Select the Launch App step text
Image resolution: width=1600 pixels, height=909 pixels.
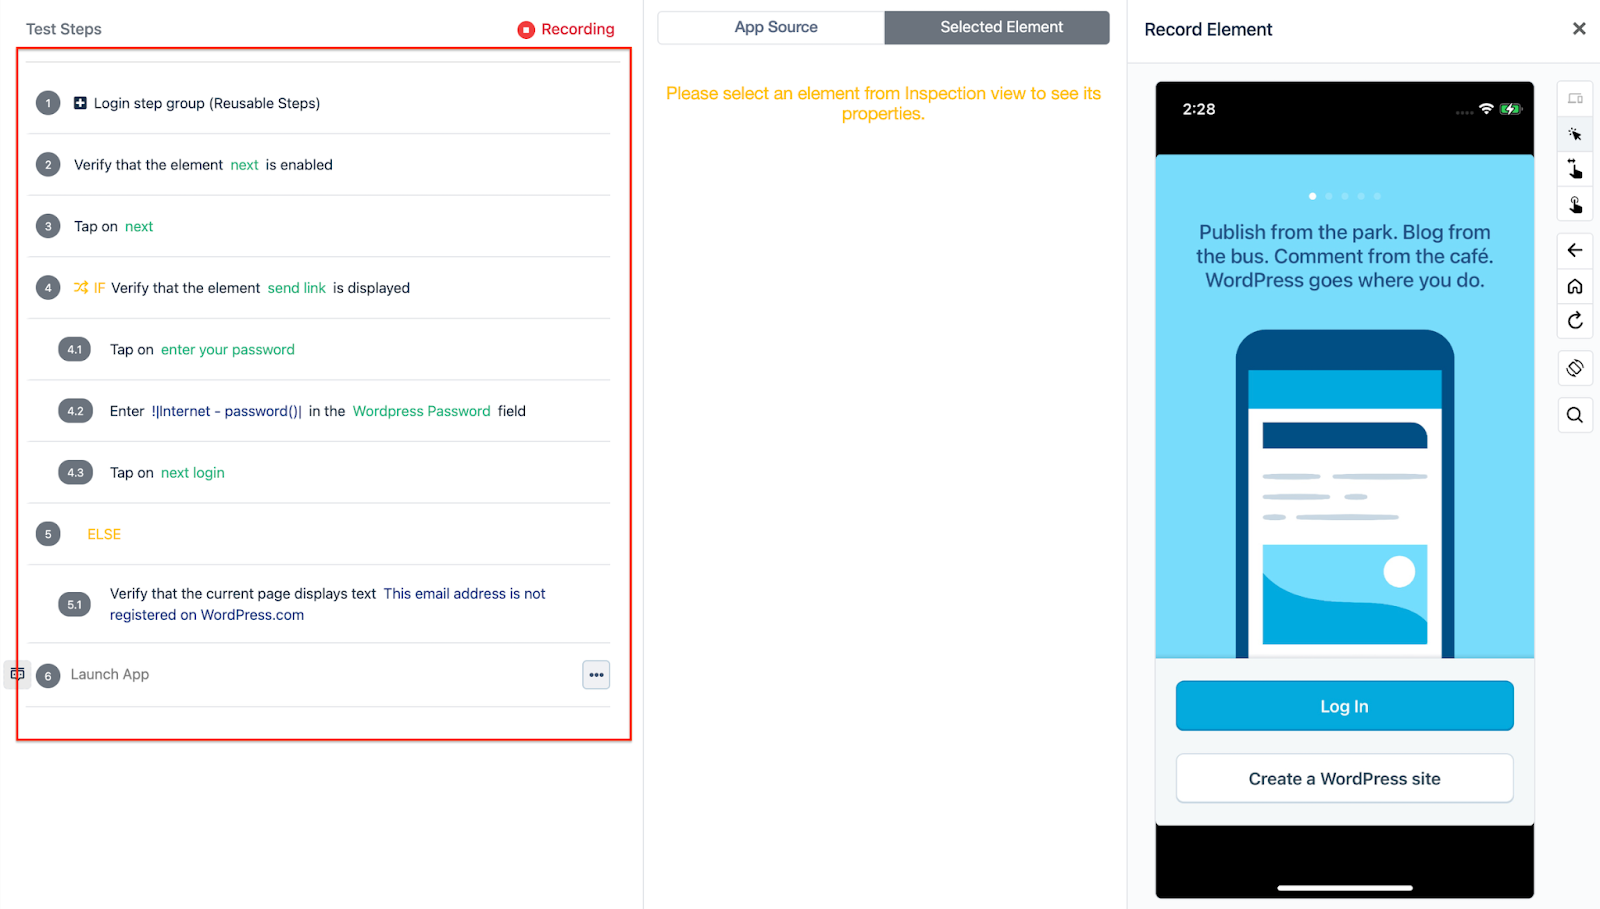[110, 674]
